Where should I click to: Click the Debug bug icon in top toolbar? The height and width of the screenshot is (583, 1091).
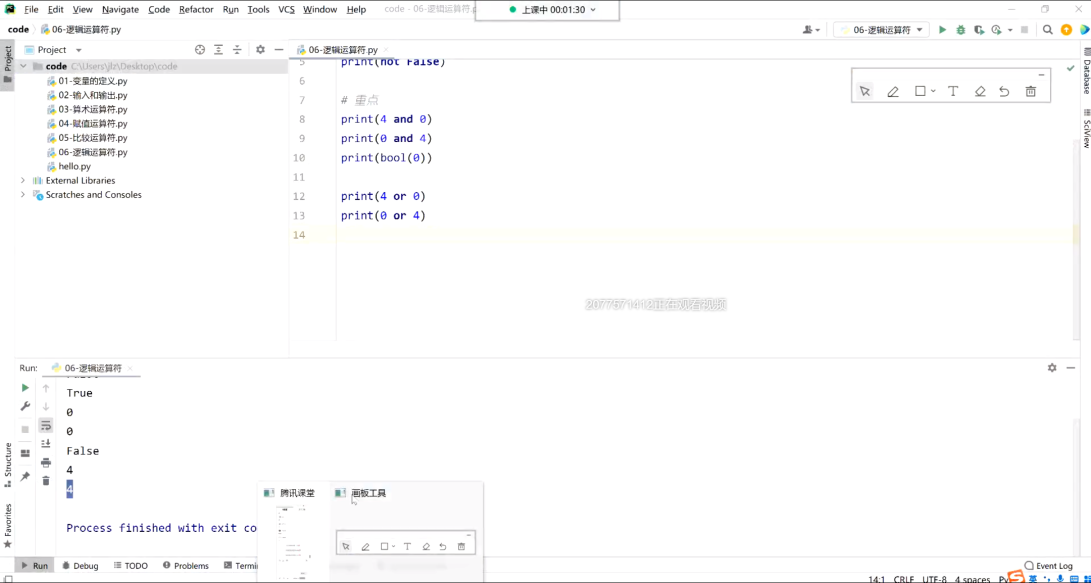click(x=961, y=30)
